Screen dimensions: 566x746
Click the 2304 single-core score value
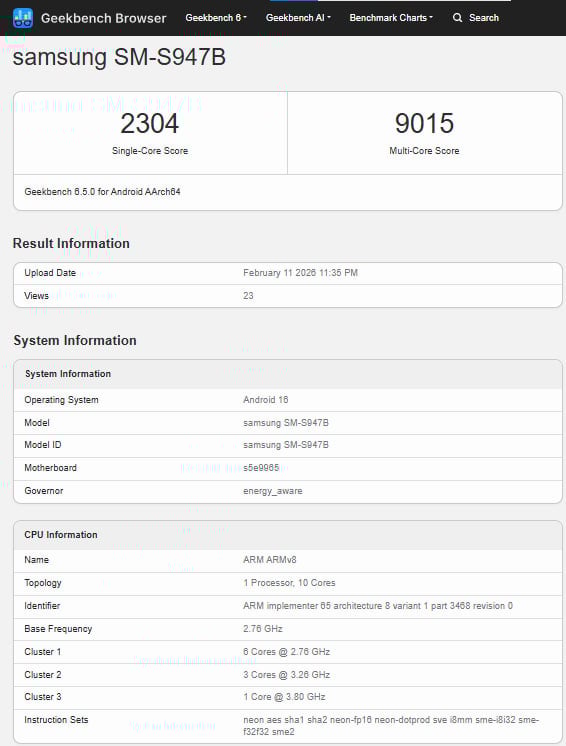coord(149,123)
